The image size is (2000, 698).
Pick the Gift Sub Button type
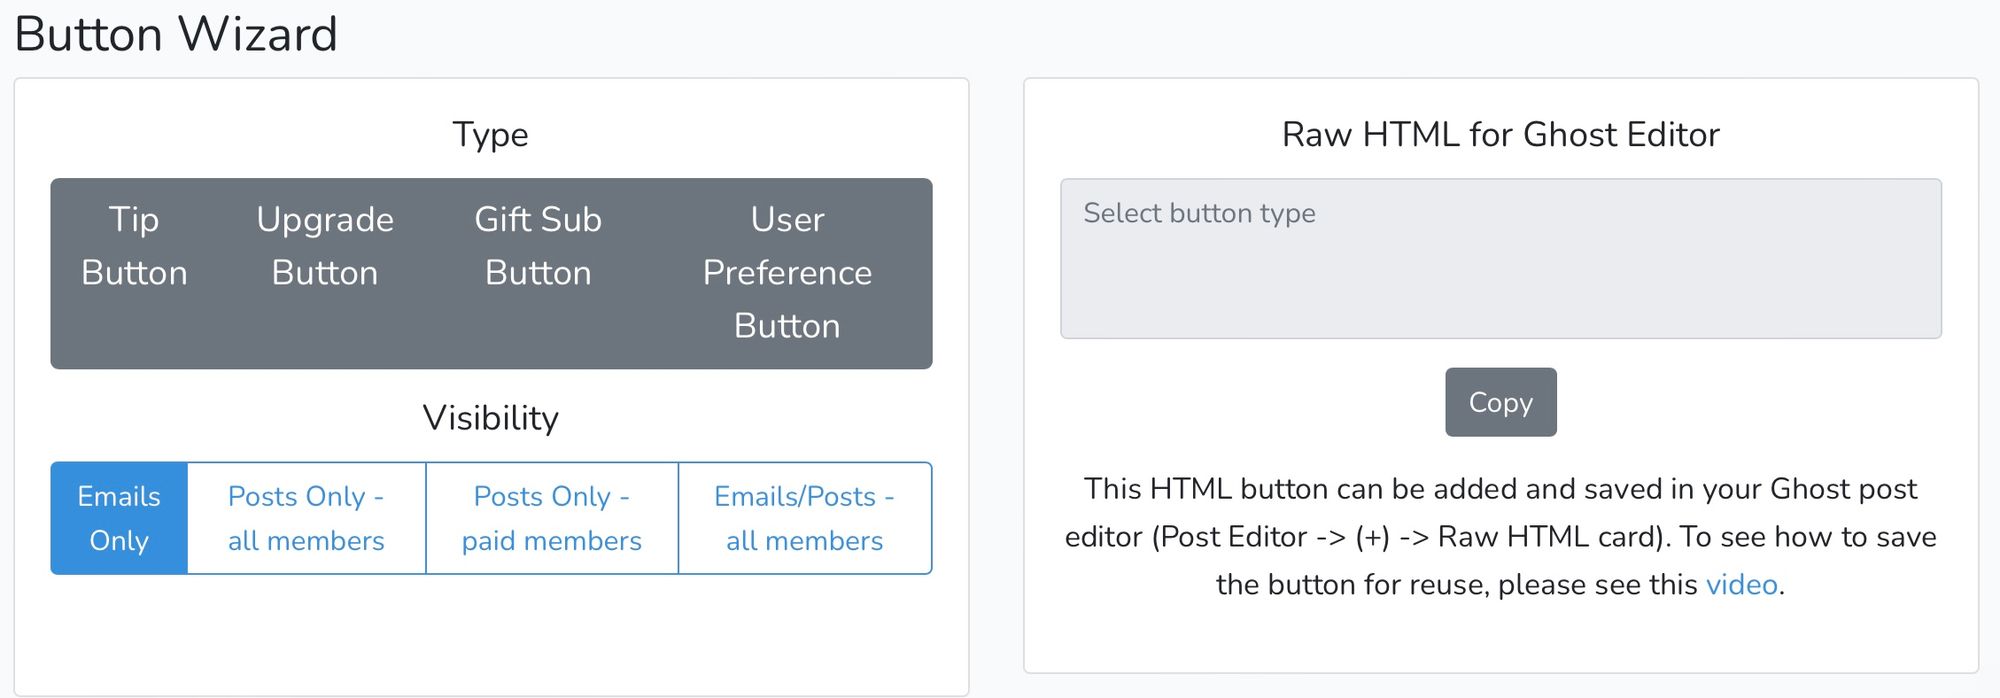(x=538, y=246)
